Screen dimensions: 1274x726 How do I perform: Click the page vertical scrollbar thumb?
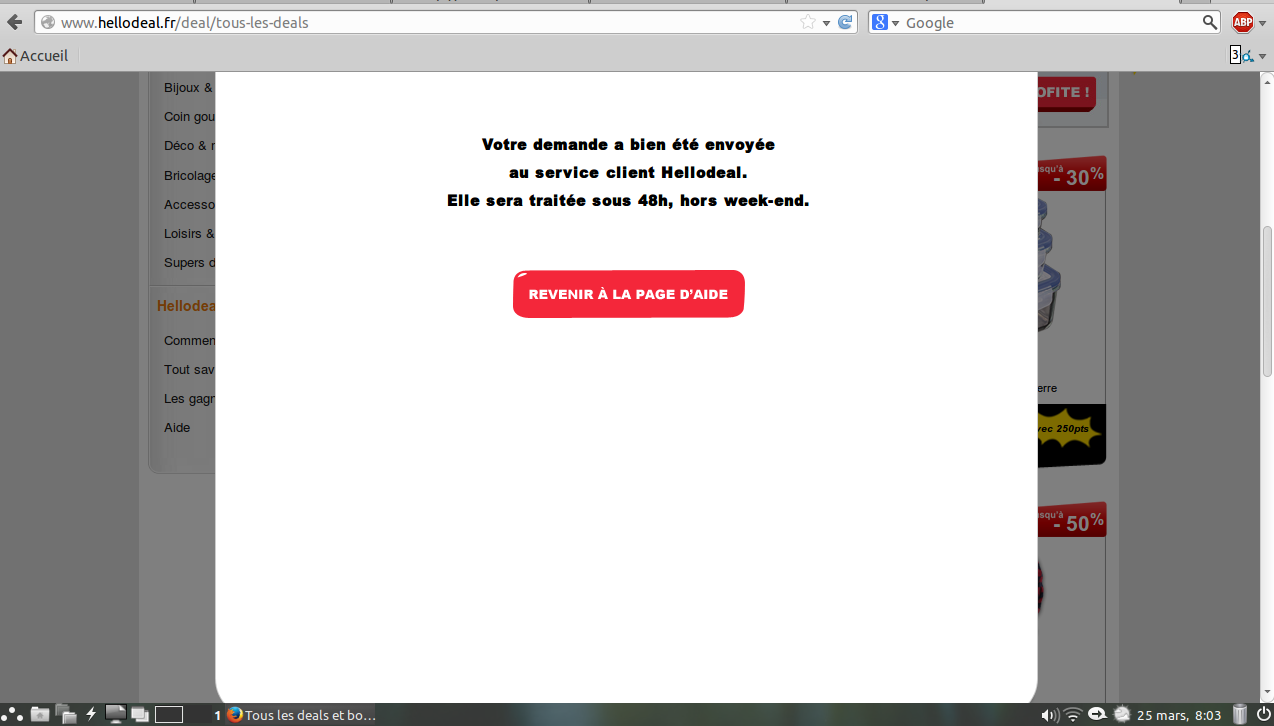click(1267, 301)
